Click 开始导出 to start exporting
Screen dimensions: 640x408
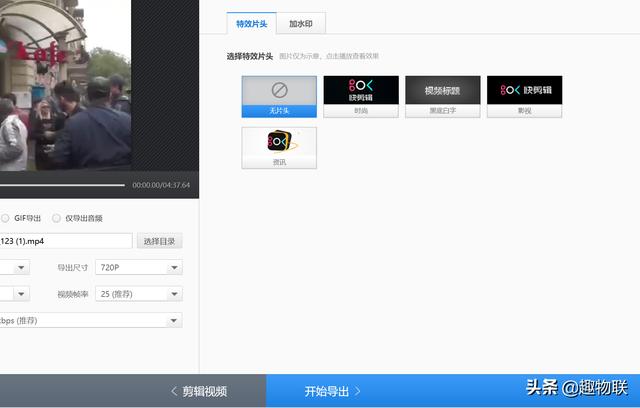pyautogui.click(x=332, y=391)
